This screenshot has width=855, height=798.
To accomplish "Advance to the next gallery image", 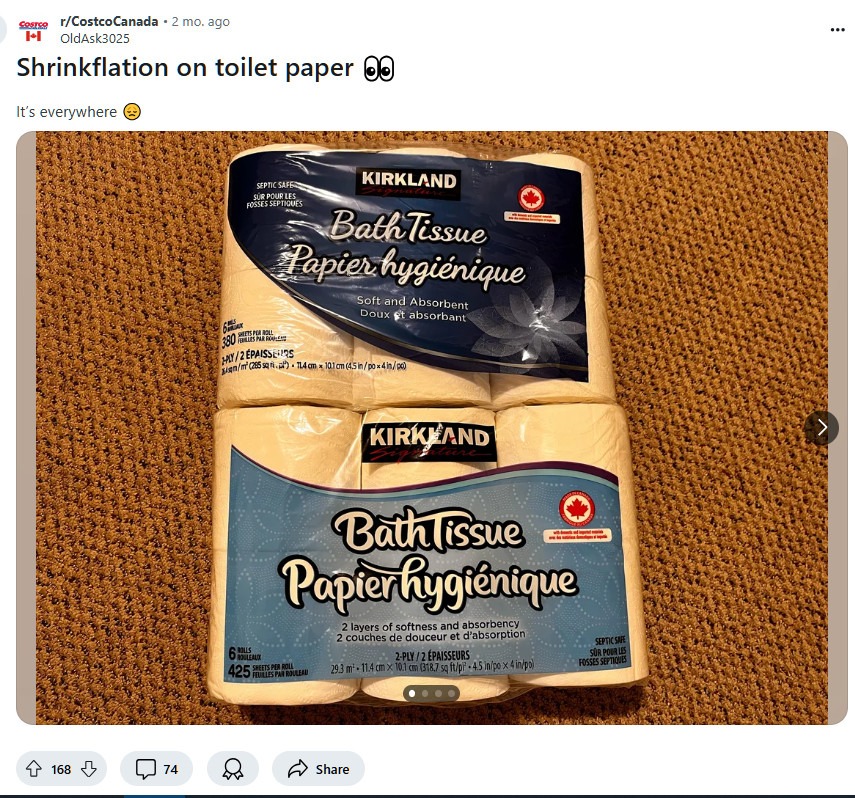I will click(822, 428).
